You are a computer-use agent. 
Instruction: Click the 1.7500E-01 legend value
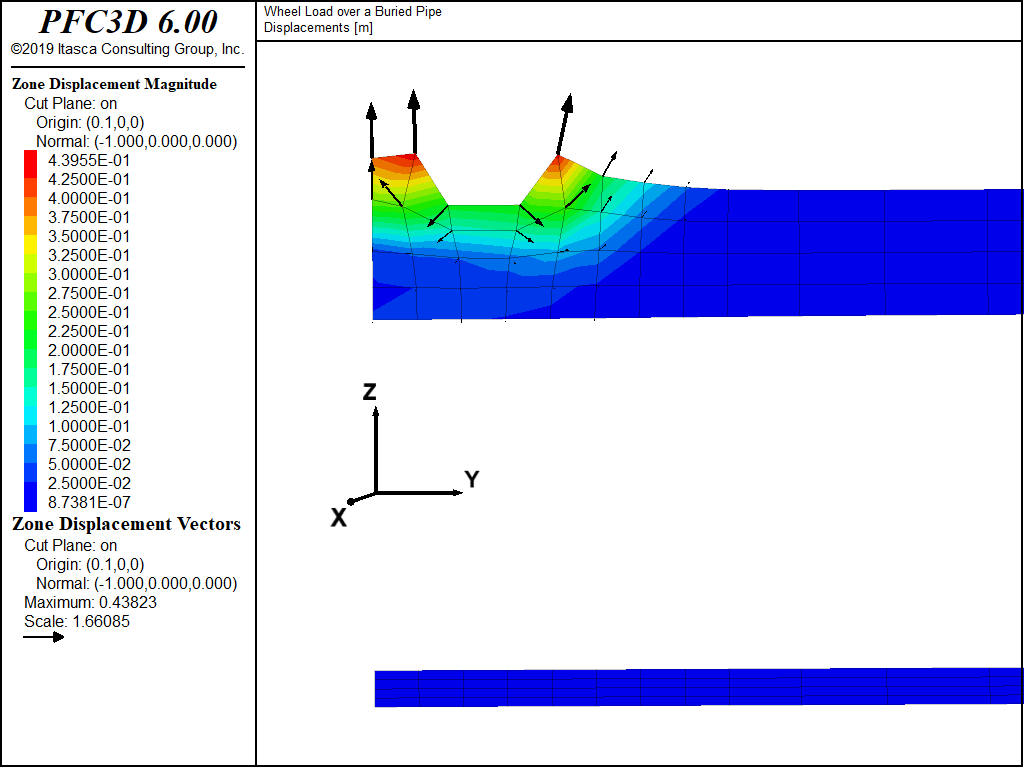[89, 370]
